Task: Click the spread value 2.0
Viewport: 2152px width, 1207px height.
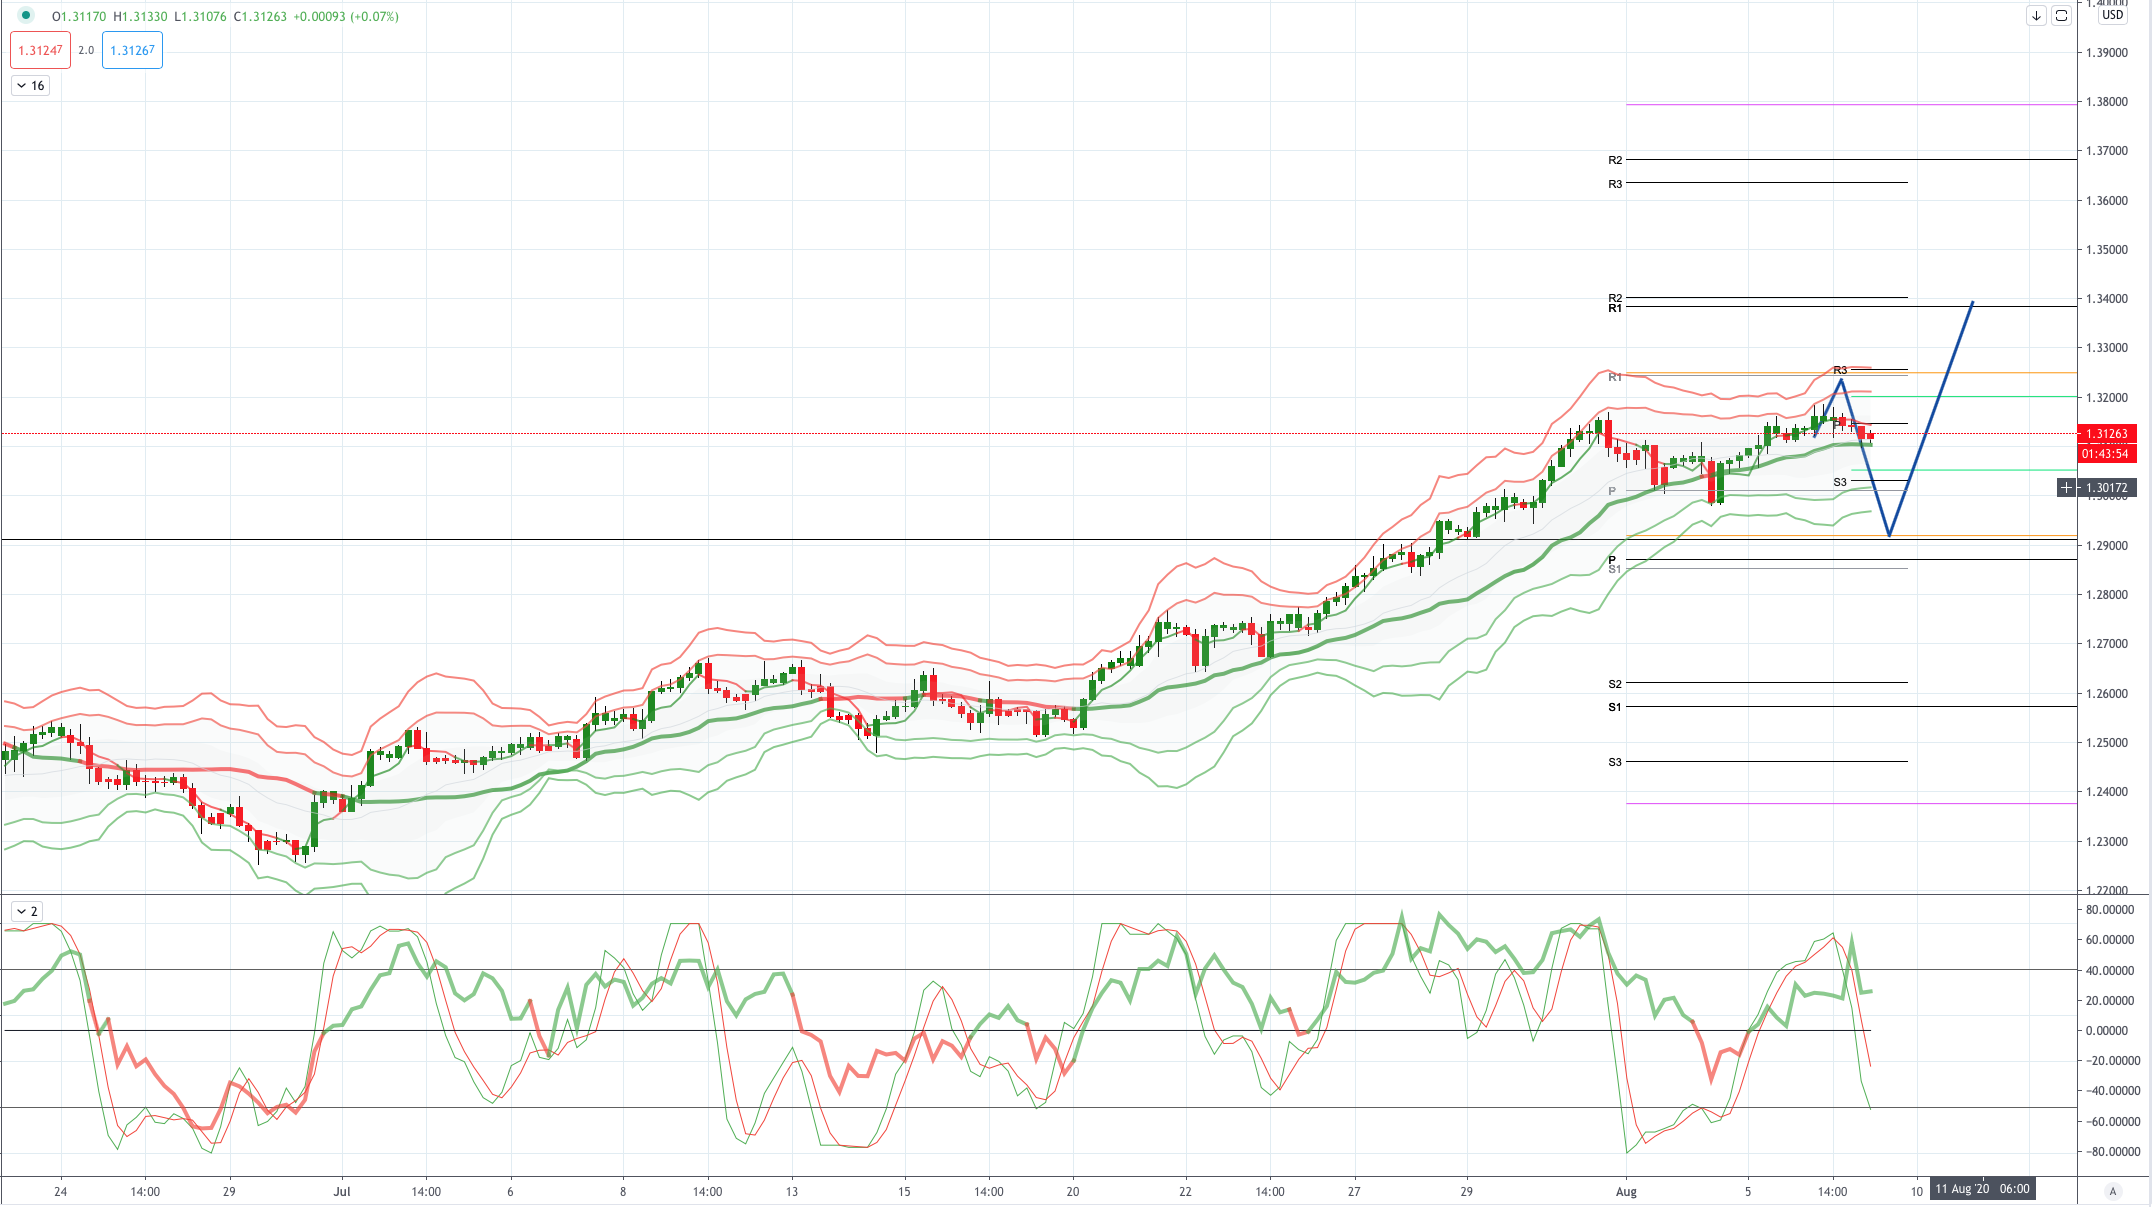Action: click(x=86, y=50)
